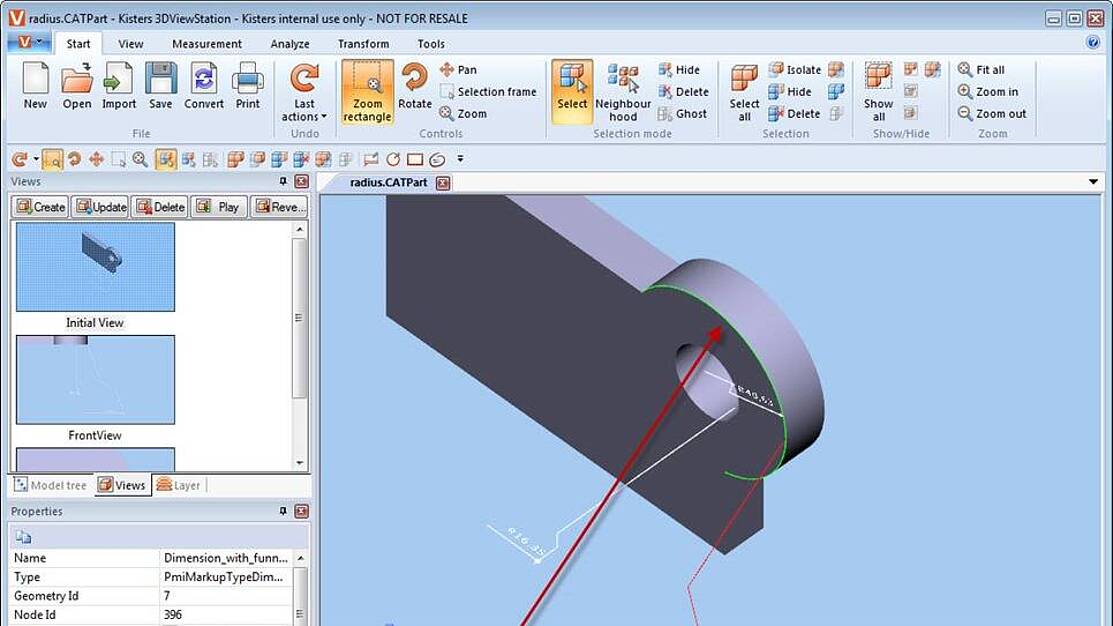Viewport: 1113px width, 626px height.
Task: Switch to the View ribbon tab
Action: coord(131,43)
